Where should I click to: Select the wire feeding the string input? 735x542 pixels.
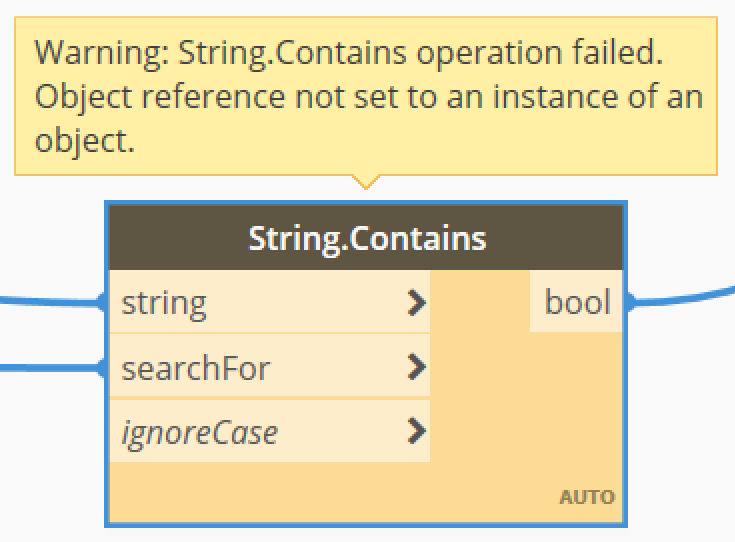50,299
